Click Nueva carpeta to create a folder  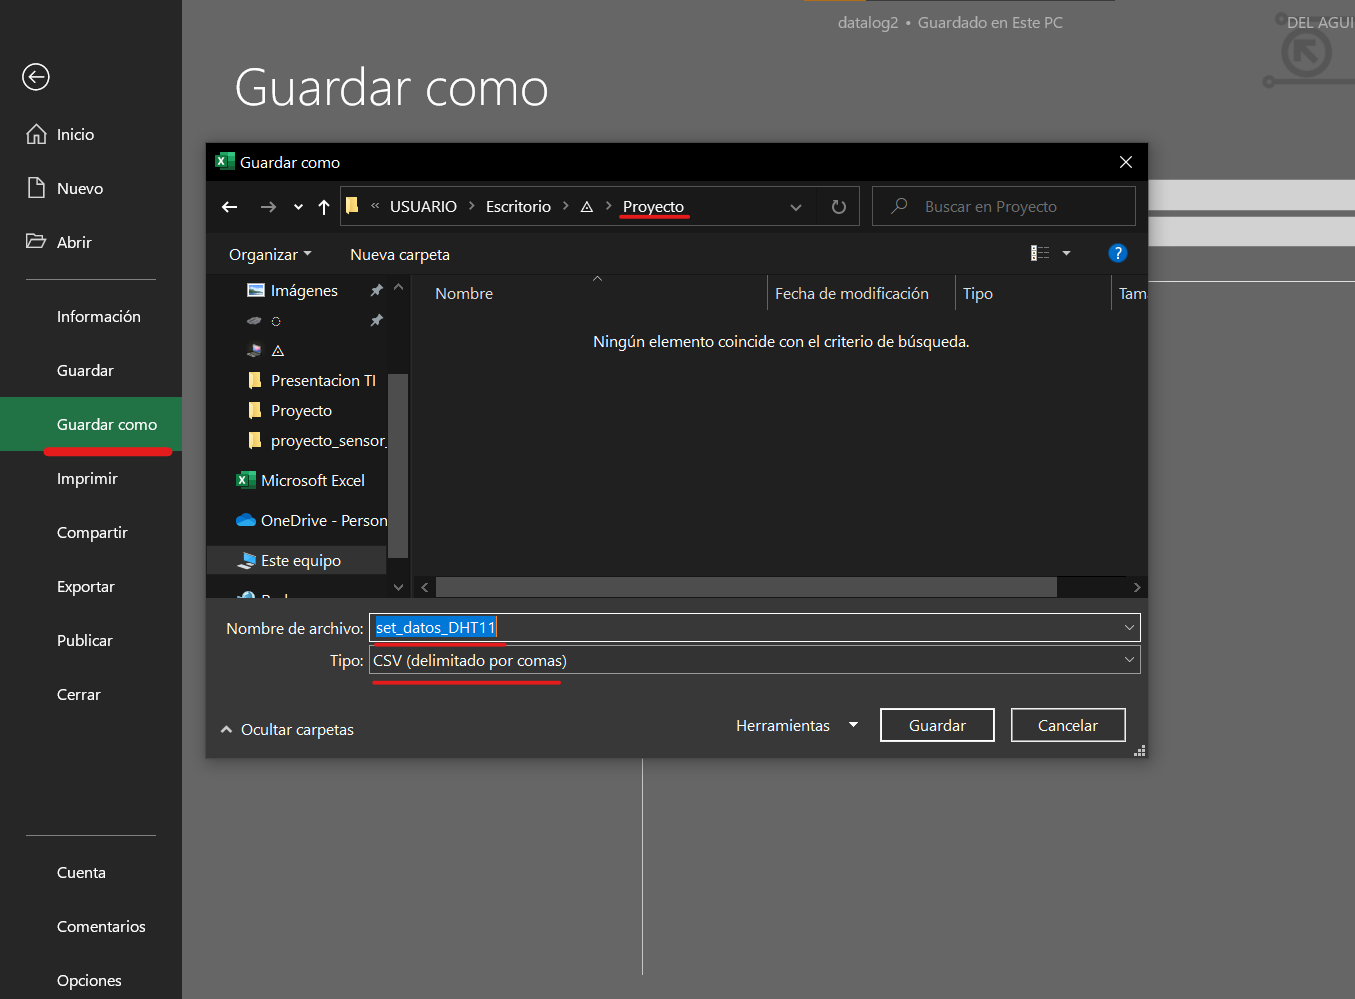coord(399,254)
